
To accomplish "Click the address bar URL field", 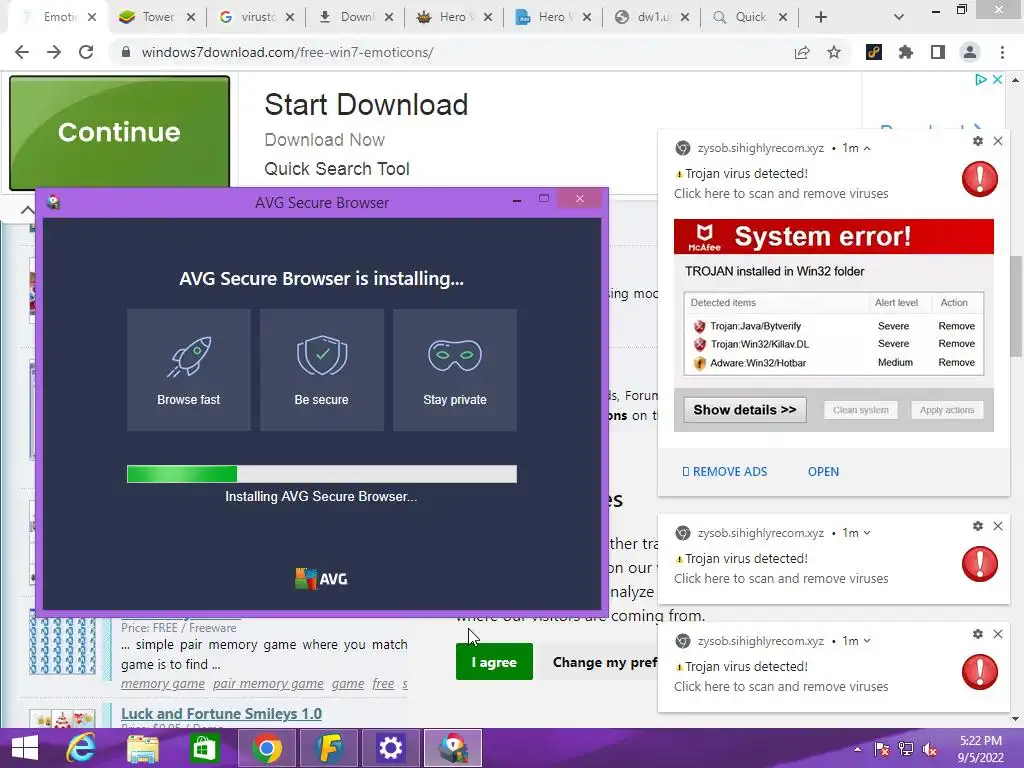I will pyautogui.click(x=451, y=52).
